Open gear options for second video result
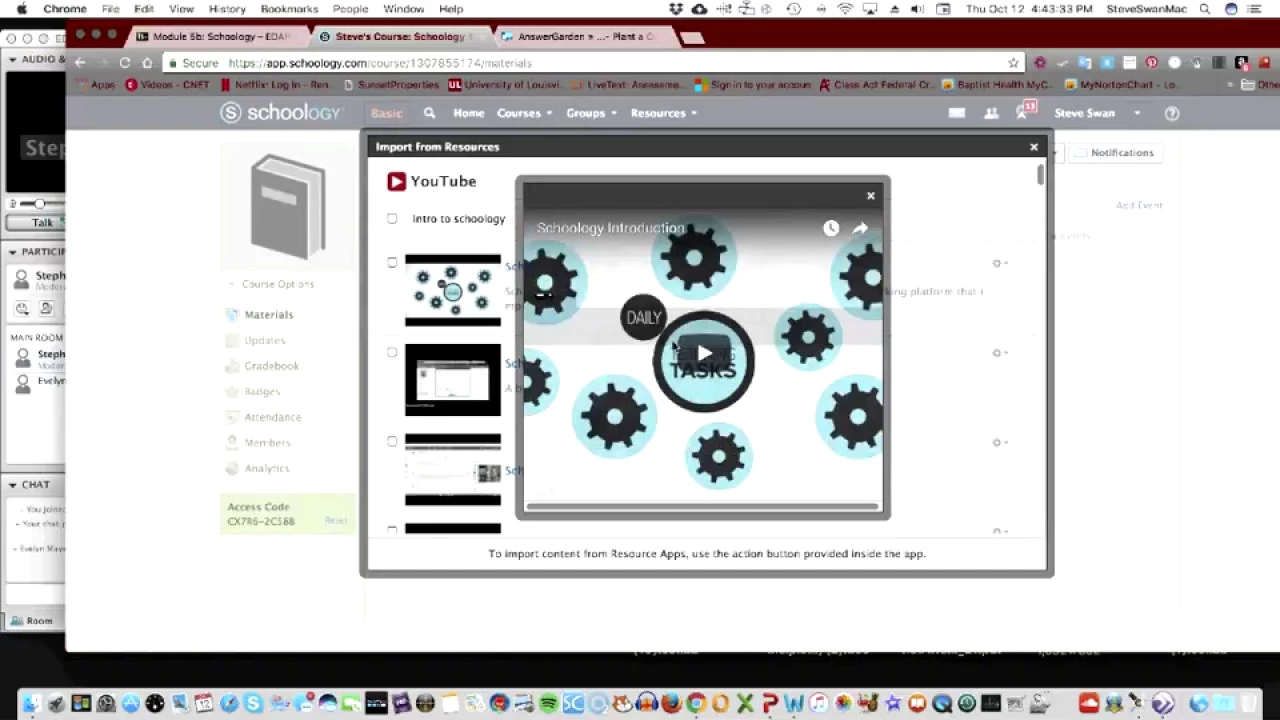The width and height of the screenshot is (1280, 720). (999, 353)
